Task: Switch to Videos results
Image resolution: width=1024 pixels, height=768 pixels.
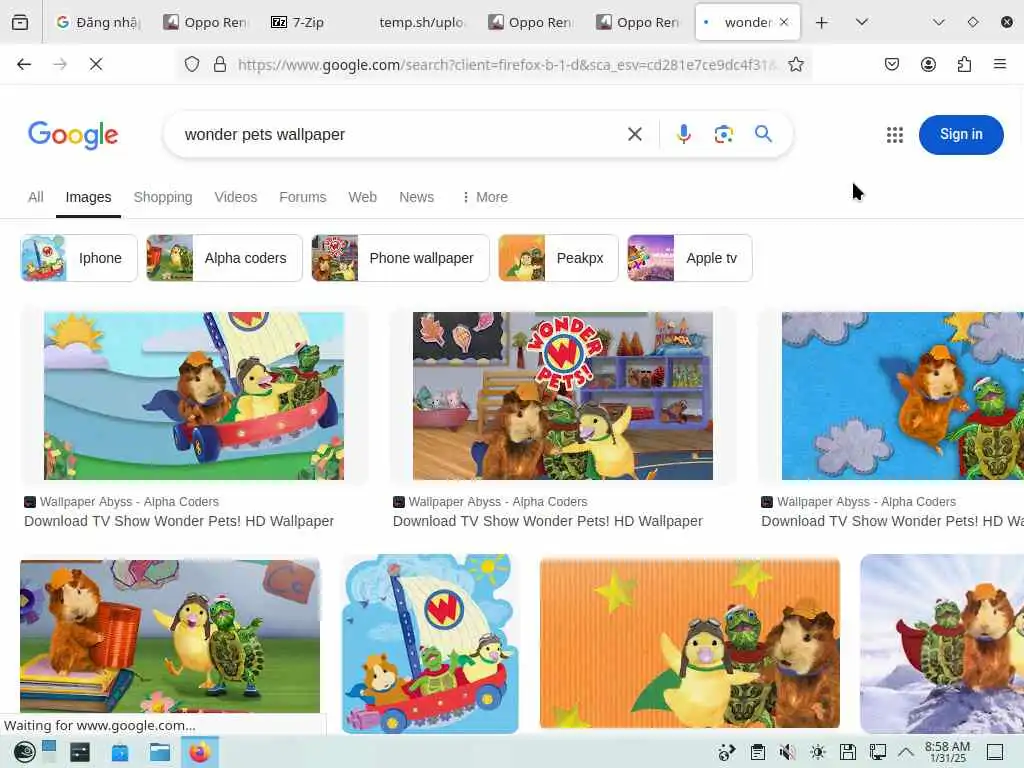Action: 236,197
